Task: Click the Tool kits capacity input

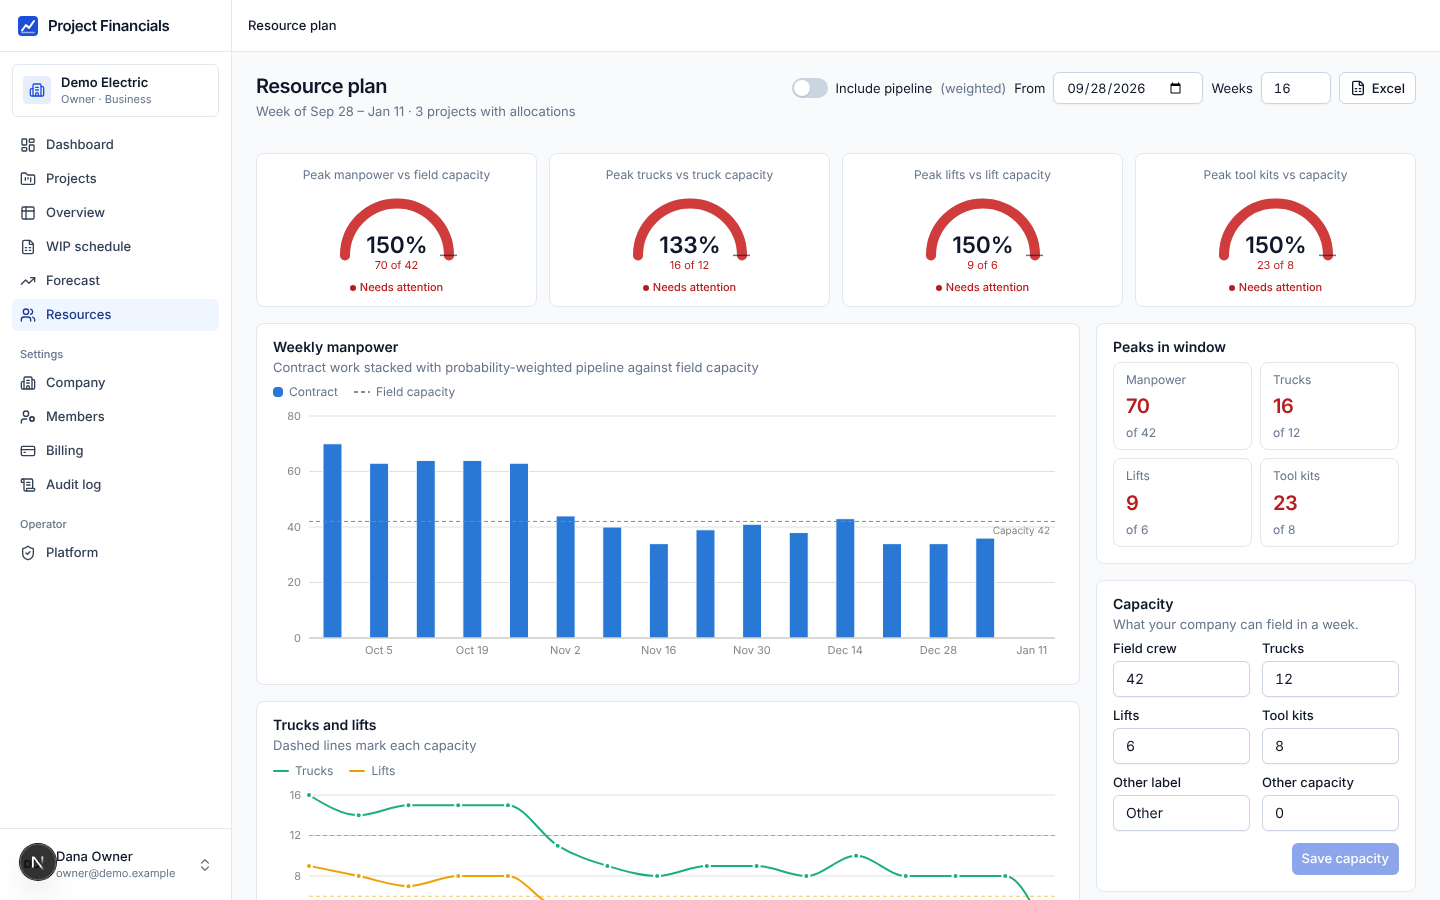Action: pyautogui.click(x=1330, y=746)
